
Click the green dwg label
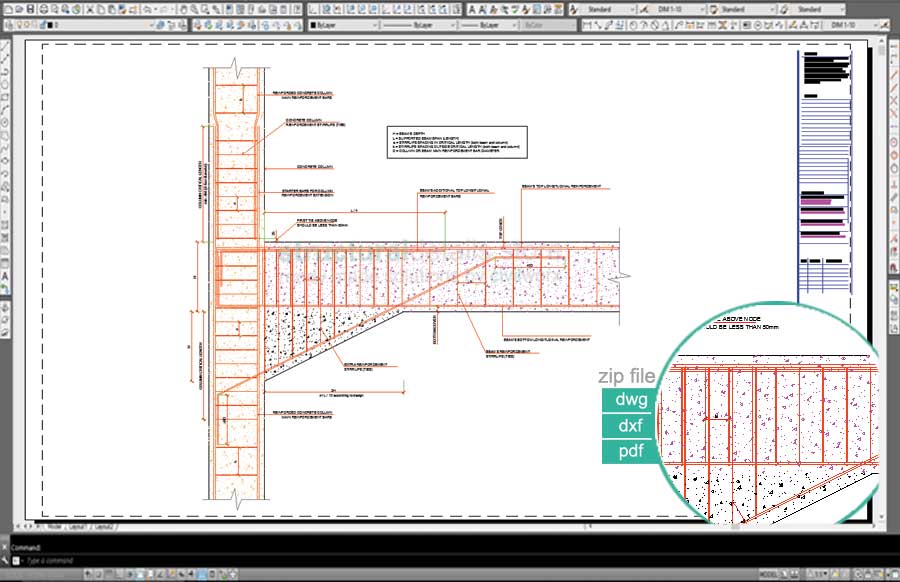[630, 400]
